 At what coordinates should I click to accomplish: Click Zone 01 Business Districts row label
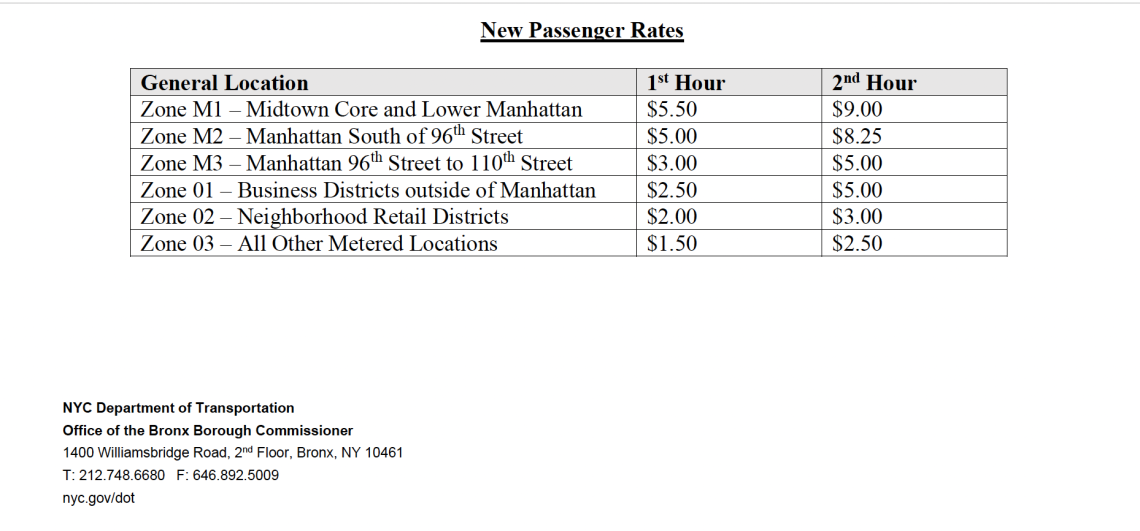[x=368, y=190]
